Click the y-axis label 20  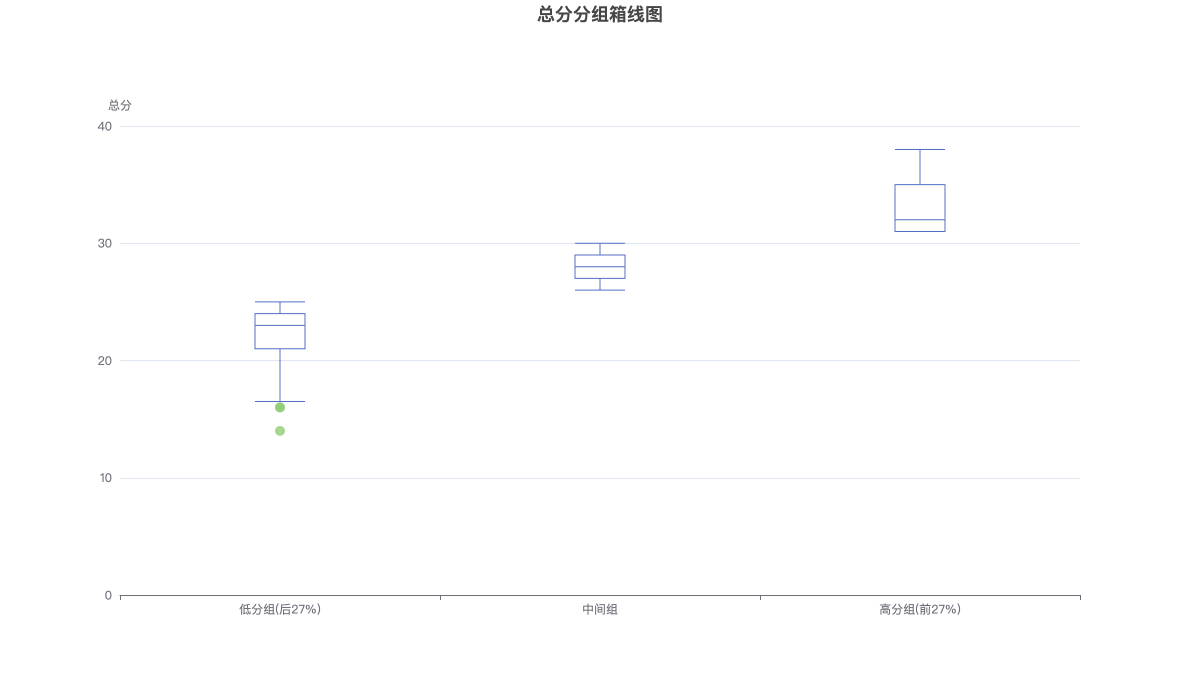(x=105, y=360)
